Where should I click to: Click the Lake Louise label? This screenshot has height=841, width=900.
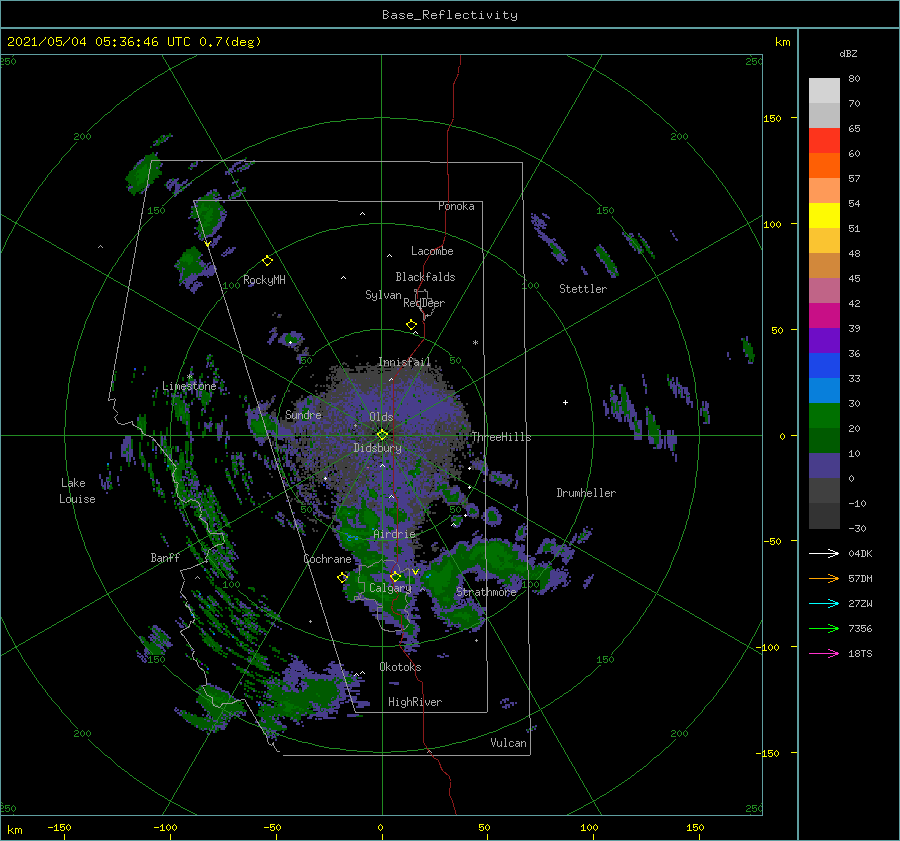[x=77, y=491]
